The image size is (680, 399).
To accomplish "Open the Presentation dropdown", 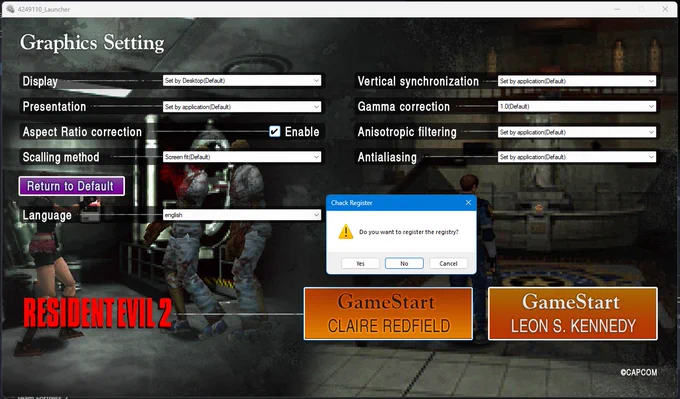I will (242, 107).
